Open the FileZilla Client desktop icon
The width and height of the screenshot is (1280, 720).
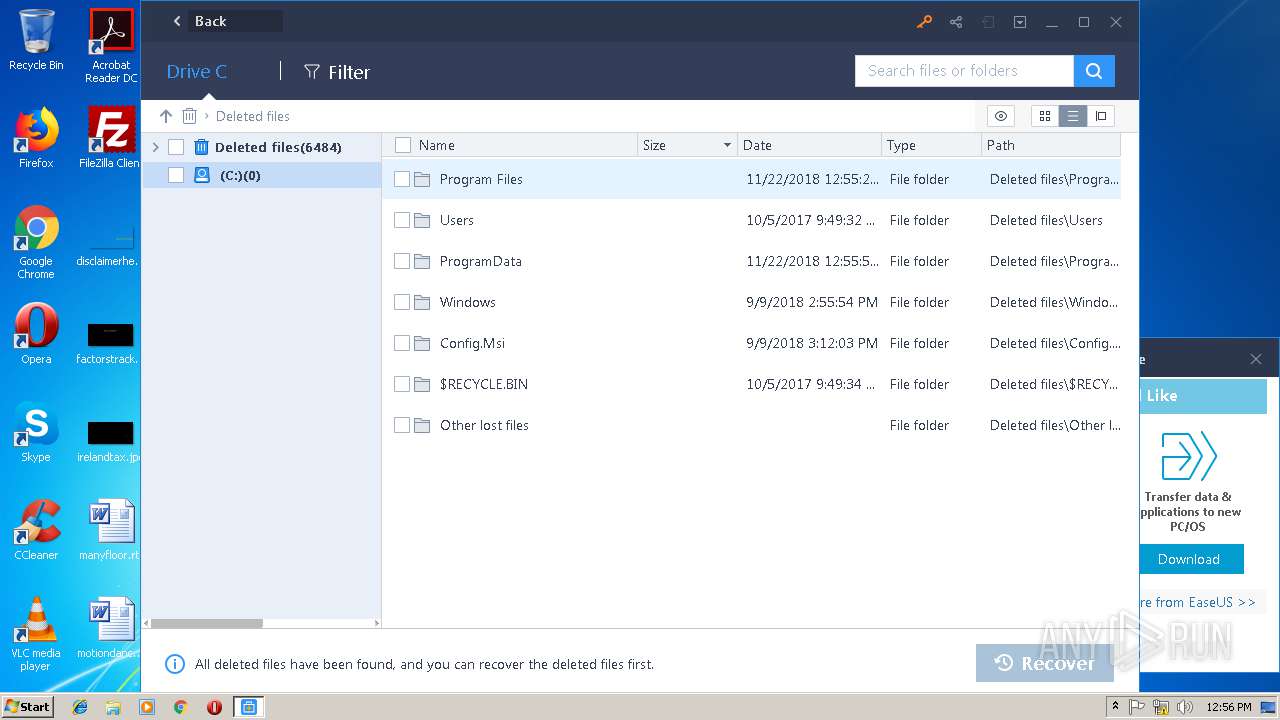(111, 138)
